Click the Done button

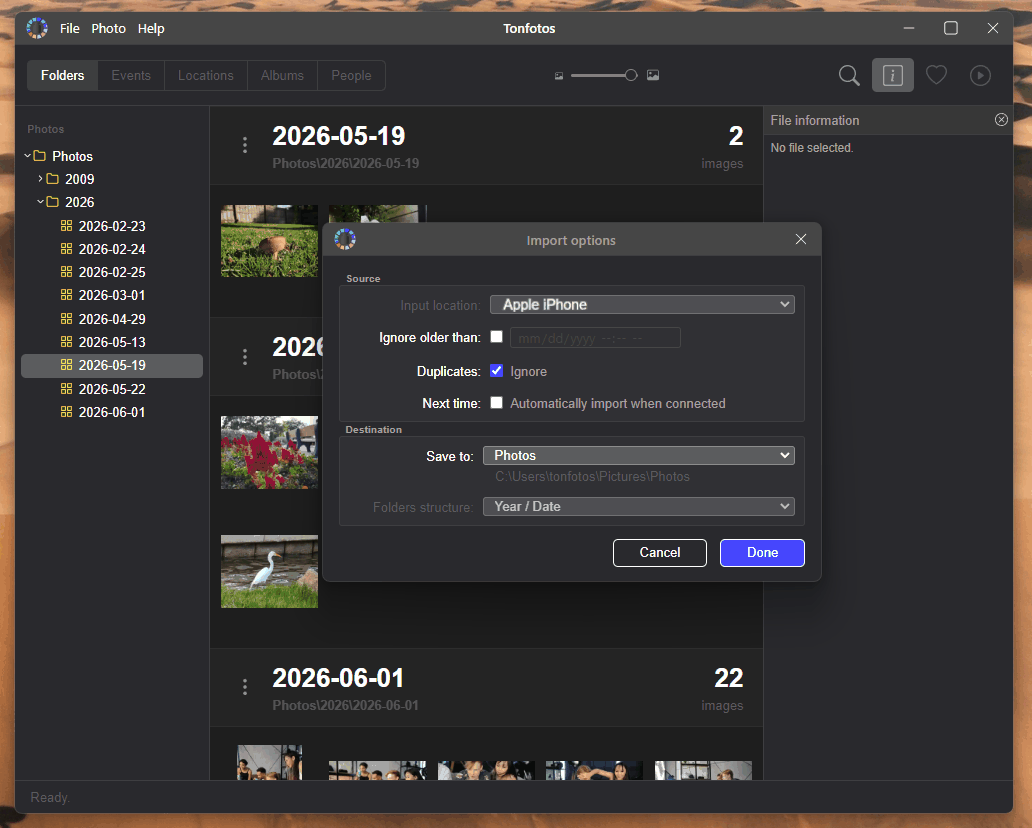(762, 552)
